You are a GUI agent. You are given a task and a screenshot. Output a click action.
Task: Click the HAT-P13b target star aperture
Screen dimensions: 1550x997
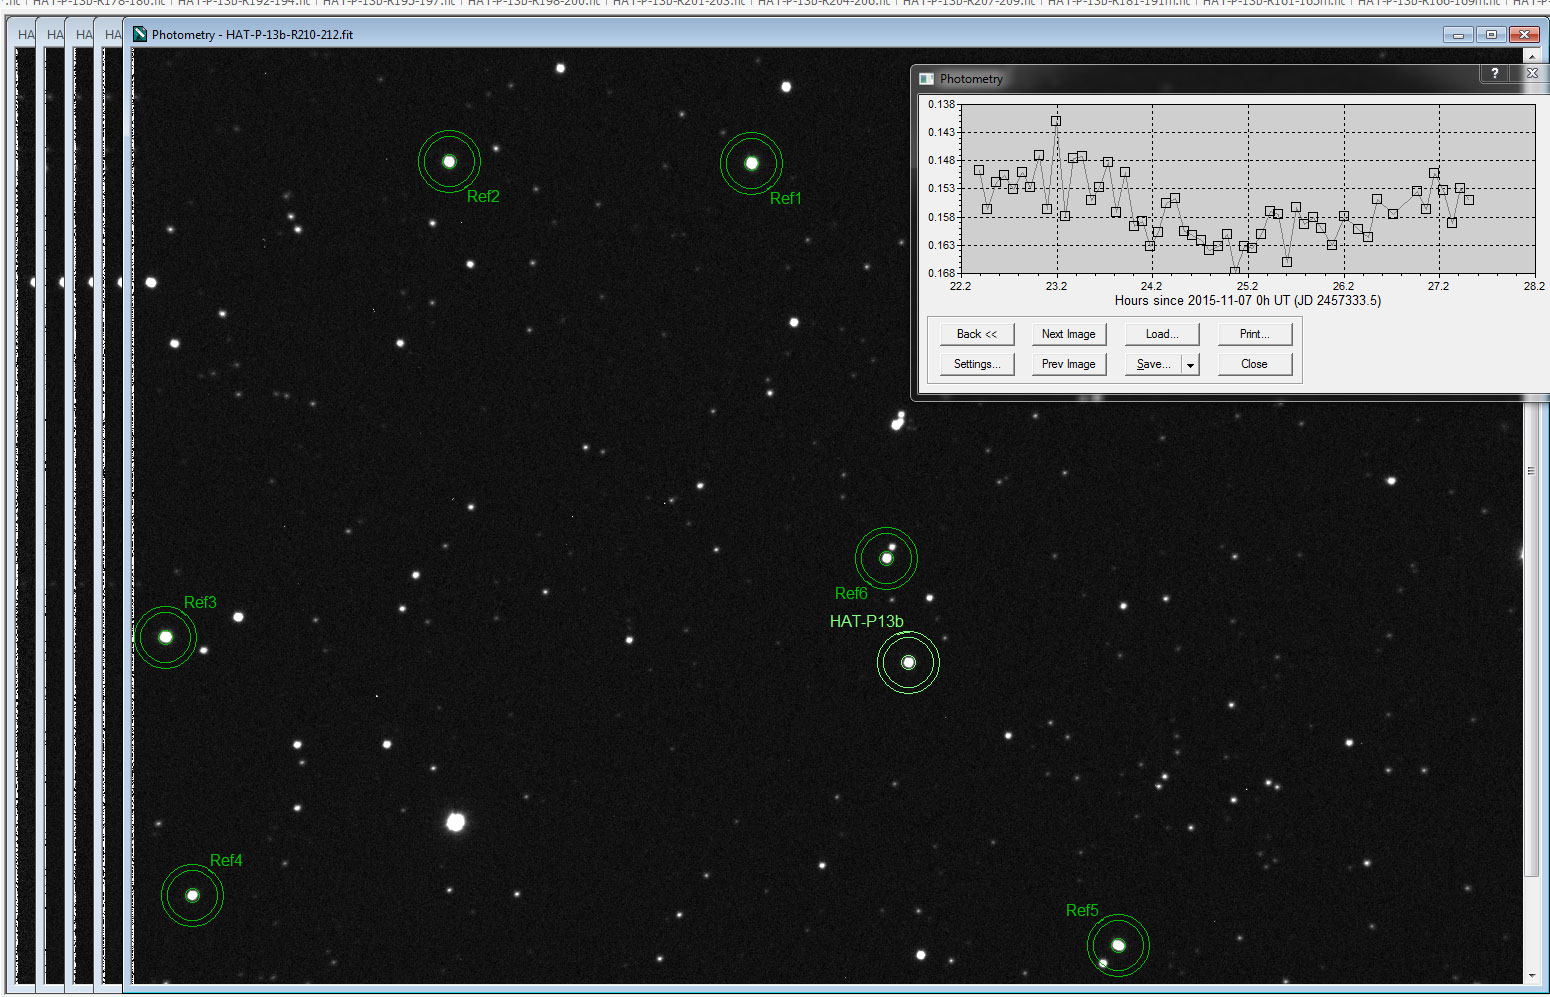908,662
